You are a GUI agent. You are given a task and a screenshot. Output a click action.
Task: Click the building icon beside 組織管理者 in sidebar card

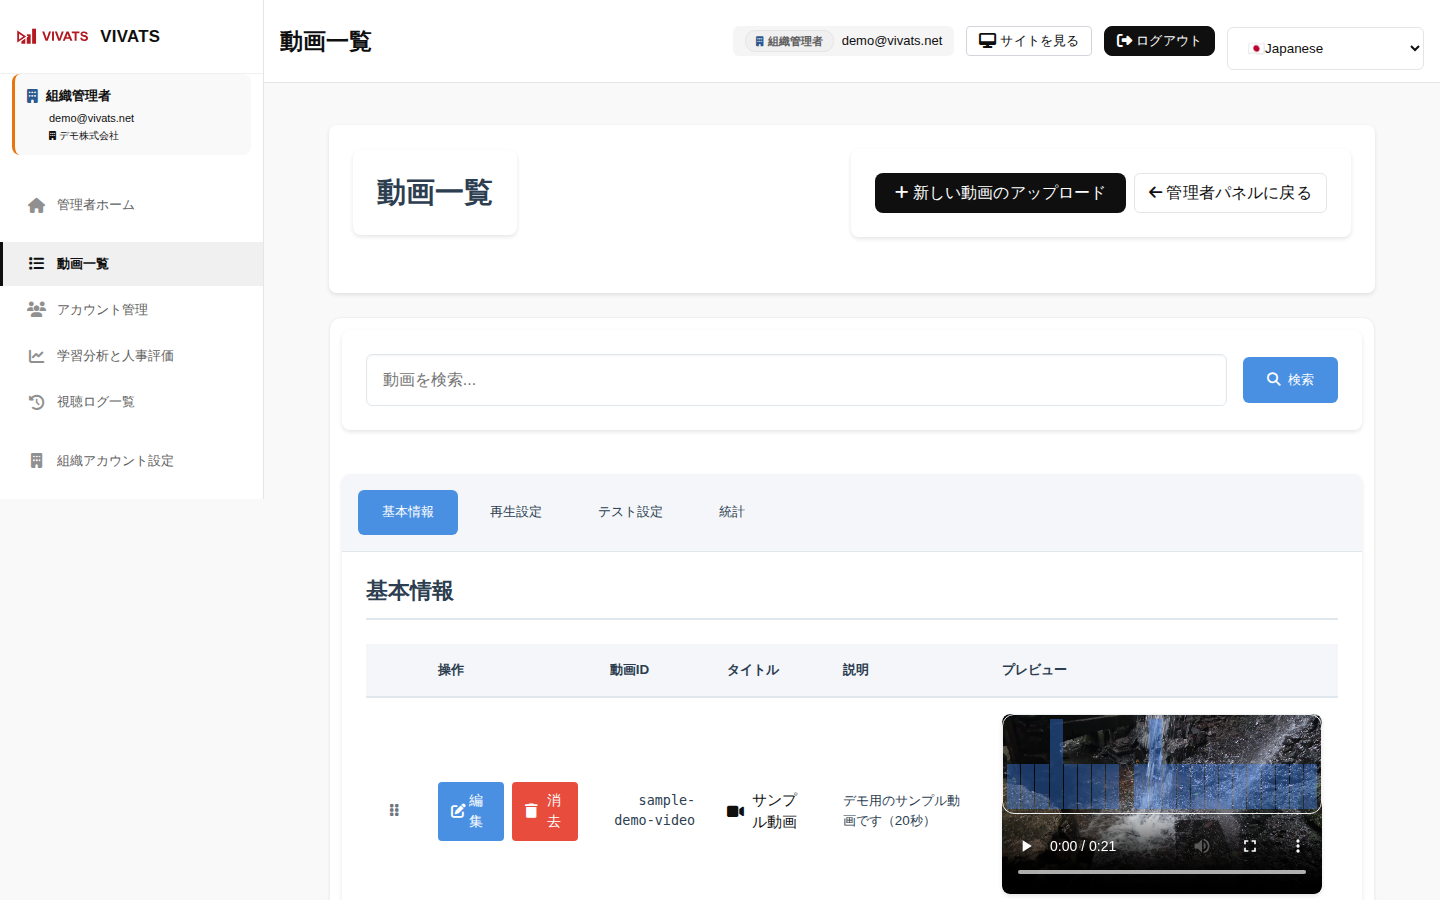(32, 96)
